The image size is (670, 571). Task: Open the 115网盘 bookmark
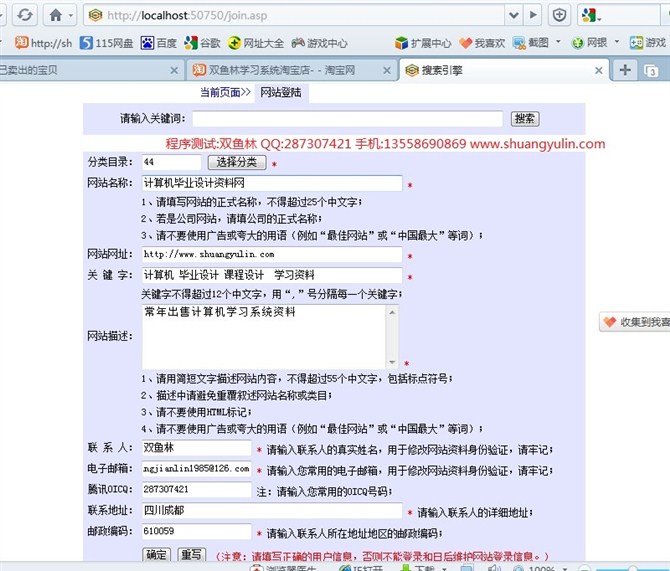tap(107, 43)
